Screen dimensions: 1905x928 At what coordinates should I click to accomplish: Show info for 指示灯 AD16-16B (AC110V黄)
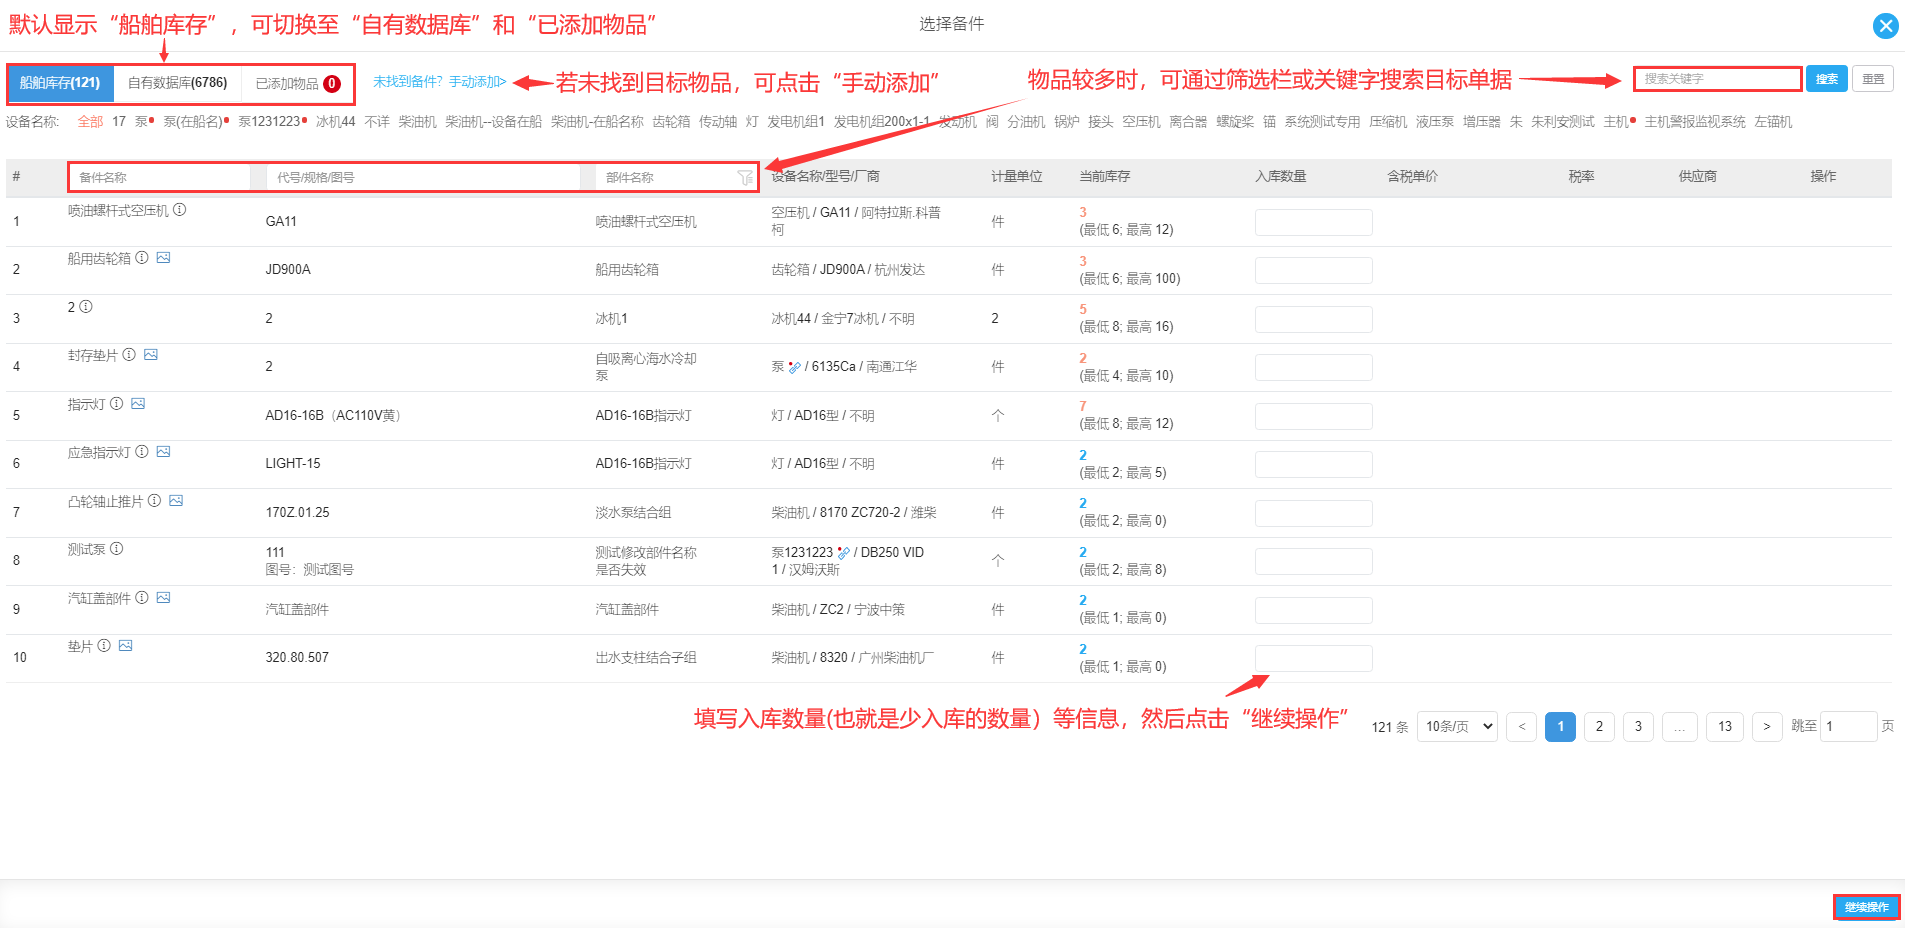click(x=117, y=404)
